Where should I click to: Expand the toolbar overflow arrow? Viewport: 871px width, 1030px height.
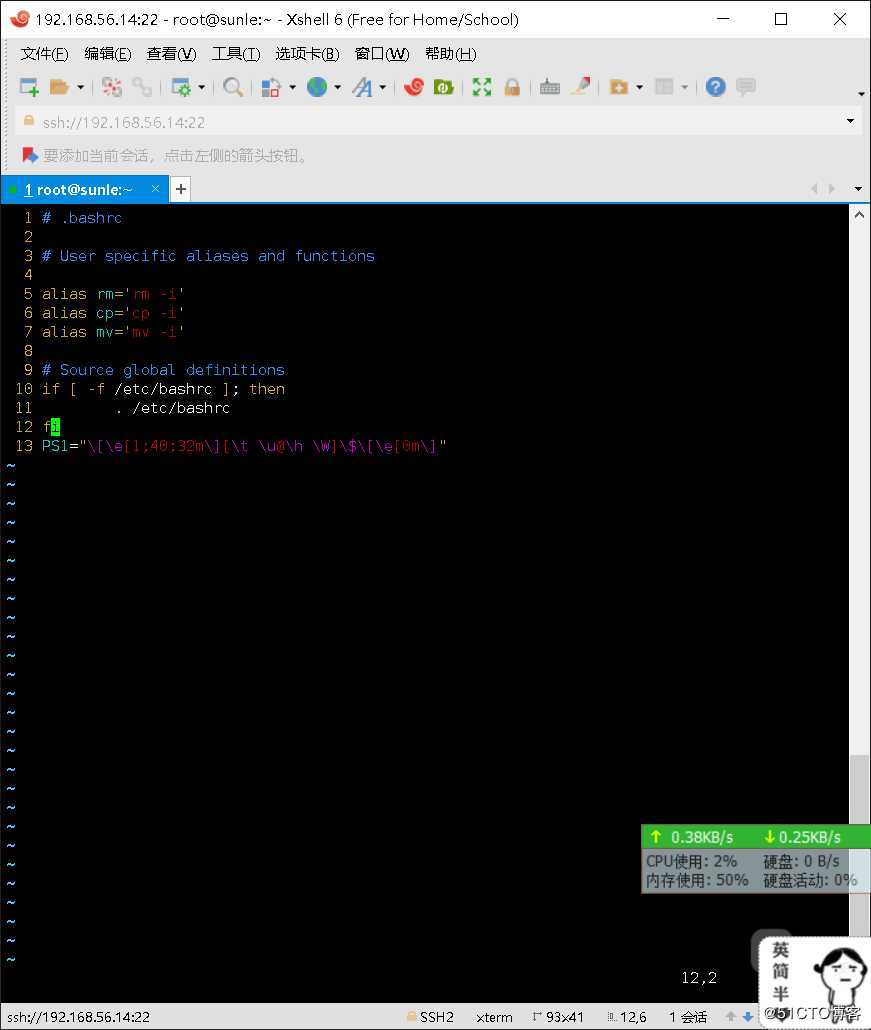(861, 94)
